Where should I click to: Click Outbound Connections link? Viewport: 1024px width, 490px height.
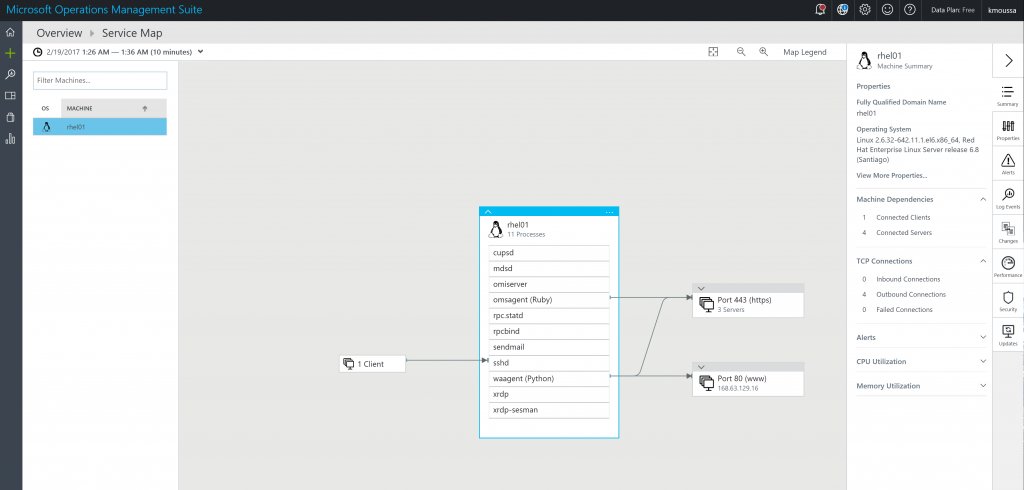coord(911,294)
